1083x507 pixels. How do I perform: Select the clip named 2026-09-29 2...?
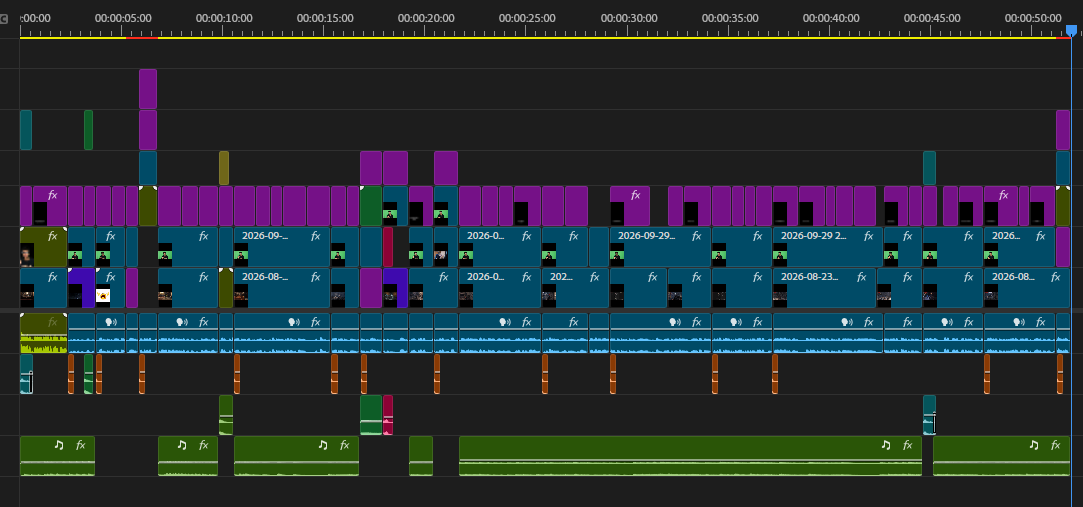tap(827, 247)
